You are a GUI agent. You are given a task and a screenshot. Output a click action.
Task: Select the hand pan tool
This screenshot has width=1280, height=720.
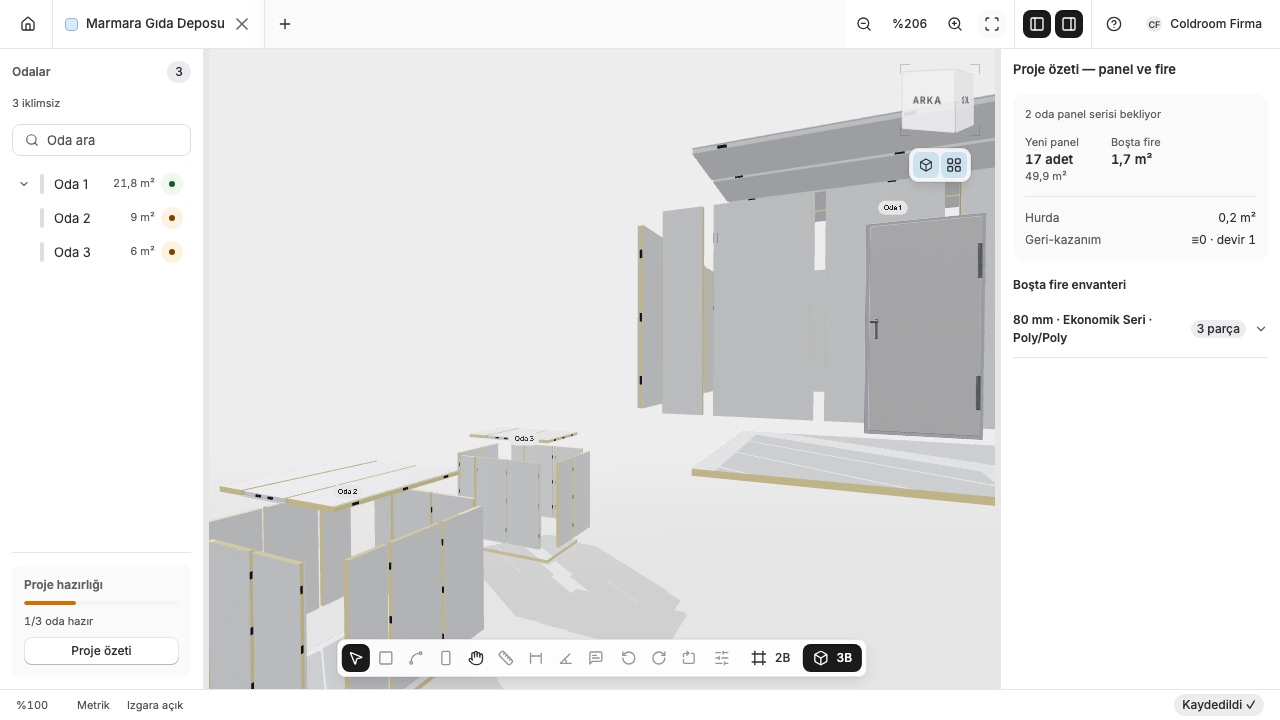coord(476,658)
